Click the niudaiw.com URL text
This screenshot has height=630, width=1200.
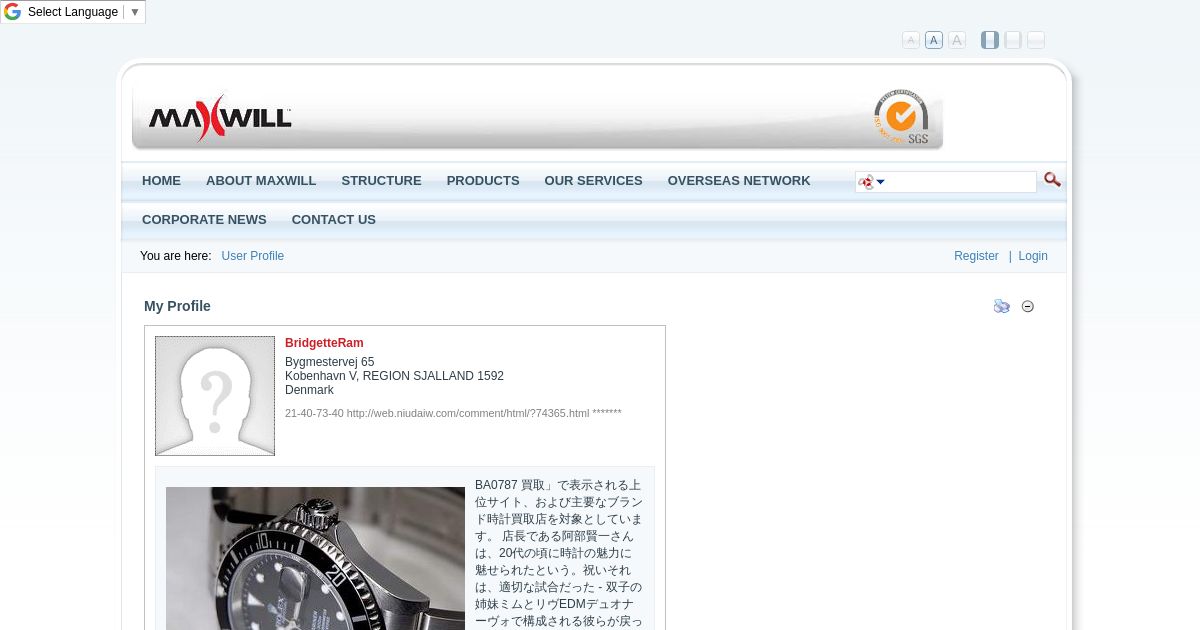pyautogui.click(x=468, y=413)
